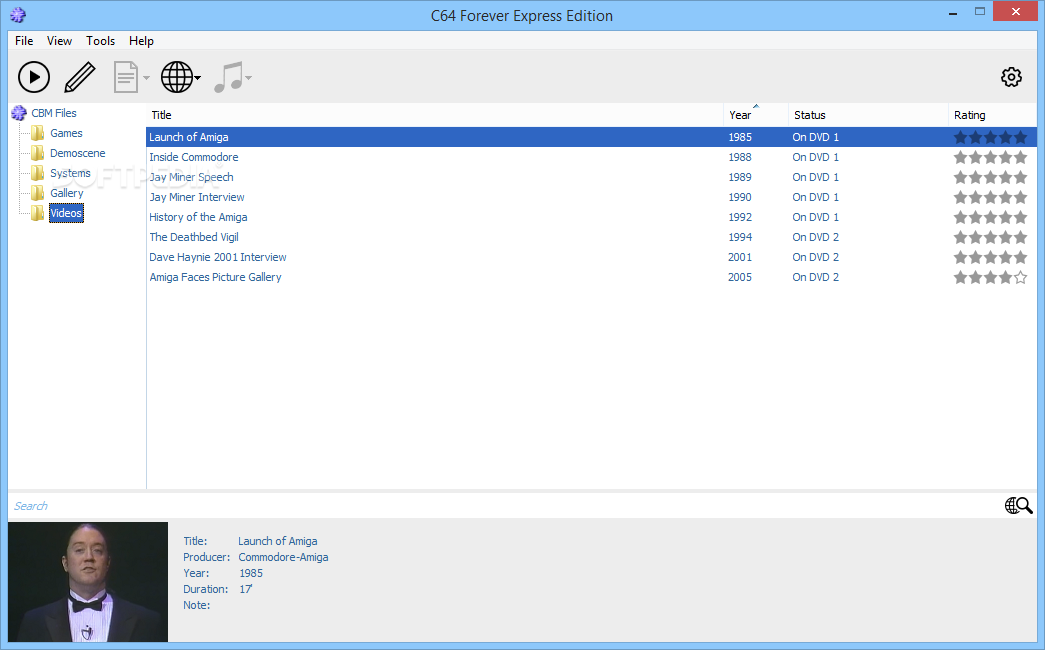Select Dave Haynie 2001 Interview video
This screenshot has width=1045, height=650.
click(217, 257)
